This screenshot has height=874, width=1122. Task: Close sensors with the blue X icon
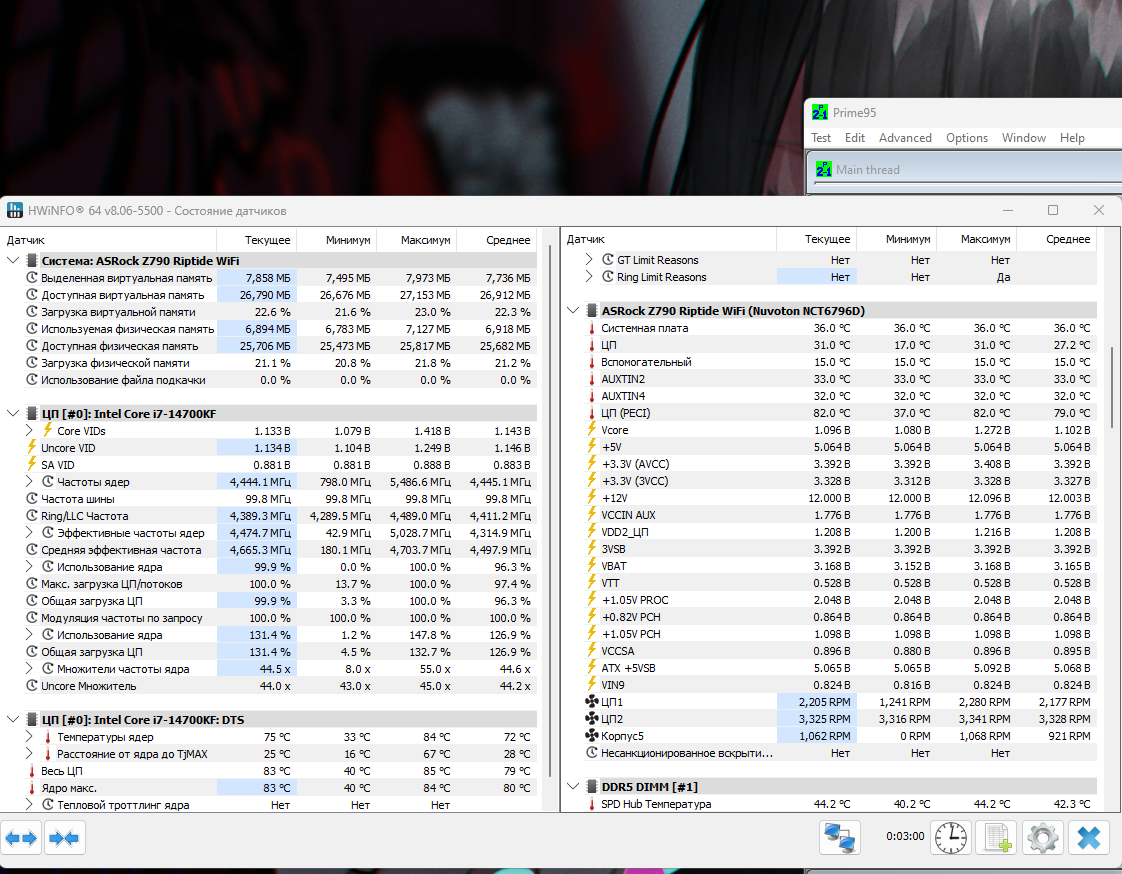(x=1088, y=837)
